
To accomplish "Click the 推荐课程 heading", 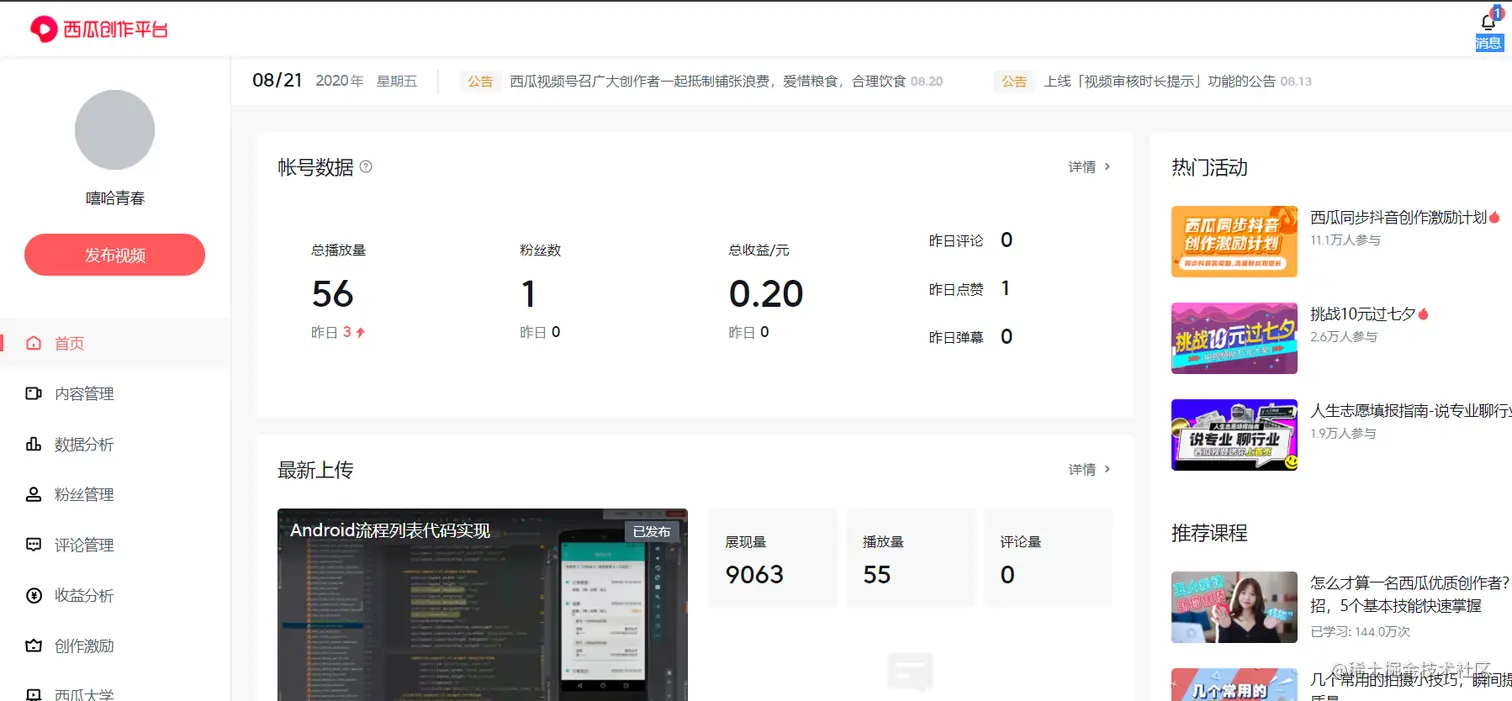I will click(1210, 533).
